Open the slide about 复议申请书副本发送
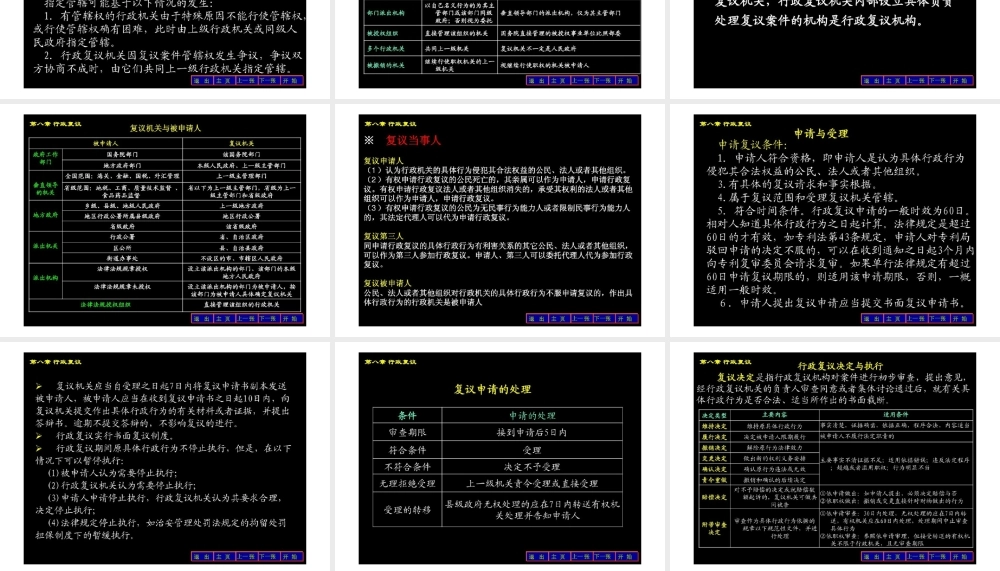 (x=165, y=458)
